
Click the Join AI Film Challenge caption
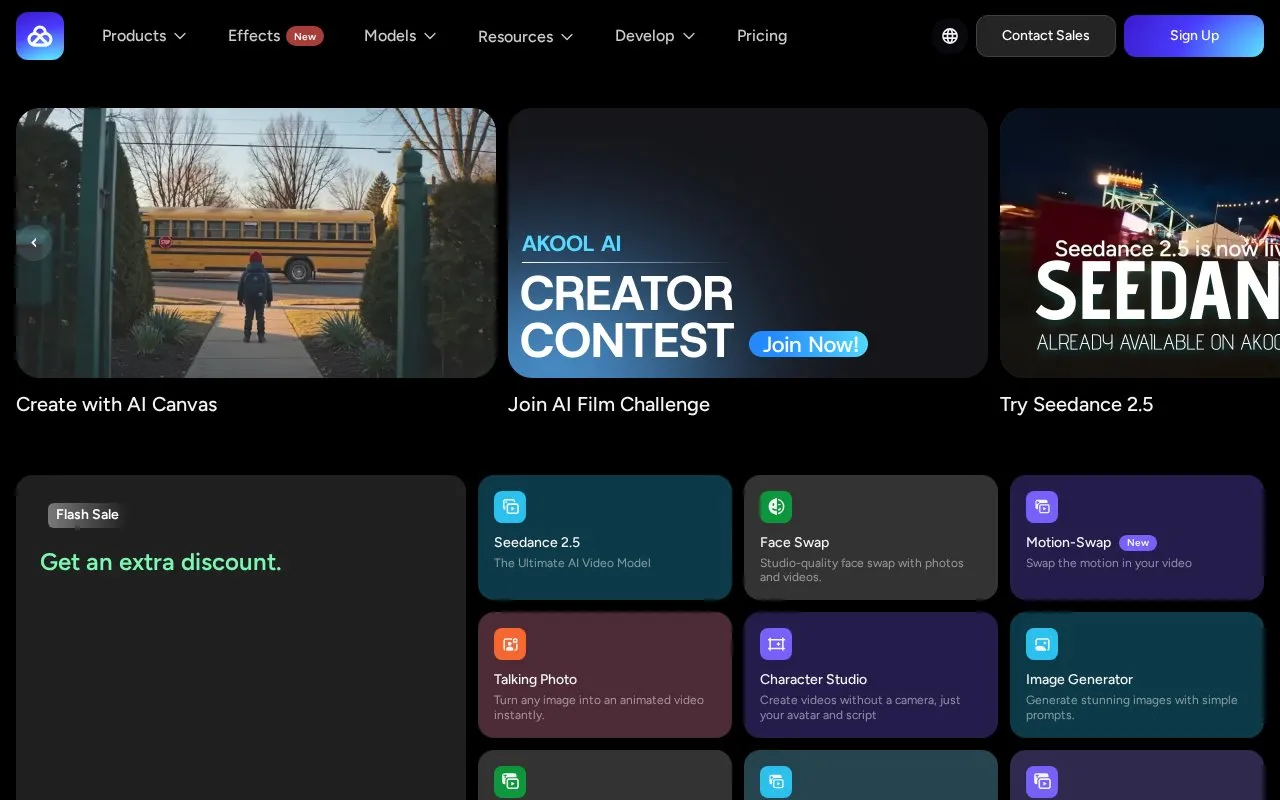[609, 404]
